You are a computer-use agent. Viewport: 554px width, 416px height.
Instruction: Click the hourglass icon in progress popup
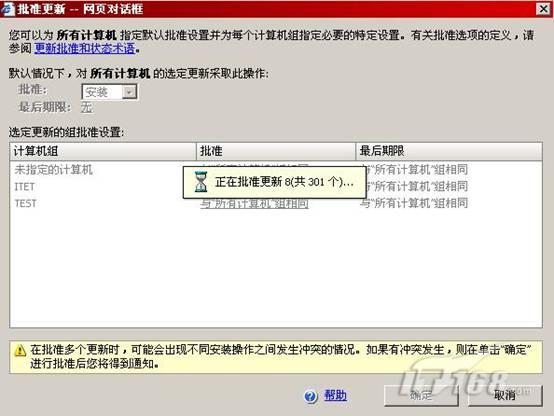201,182
